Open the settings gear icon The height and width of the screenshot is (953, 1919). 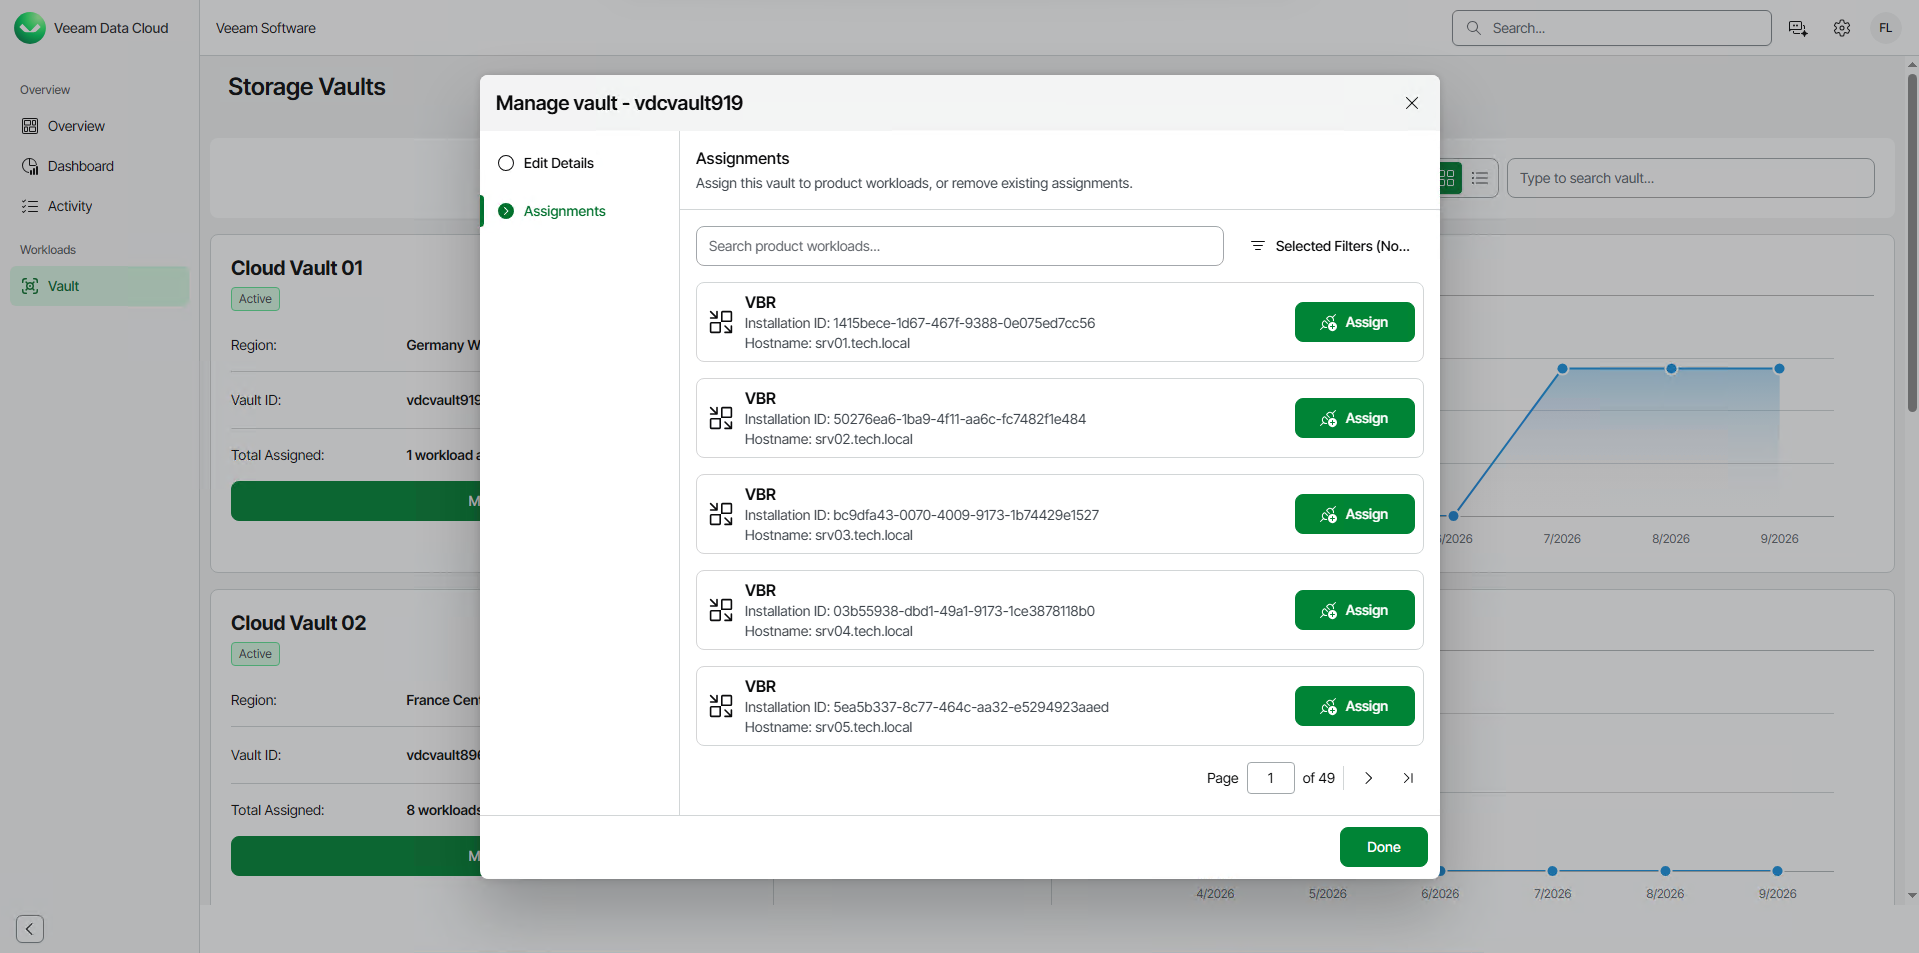1842,28
